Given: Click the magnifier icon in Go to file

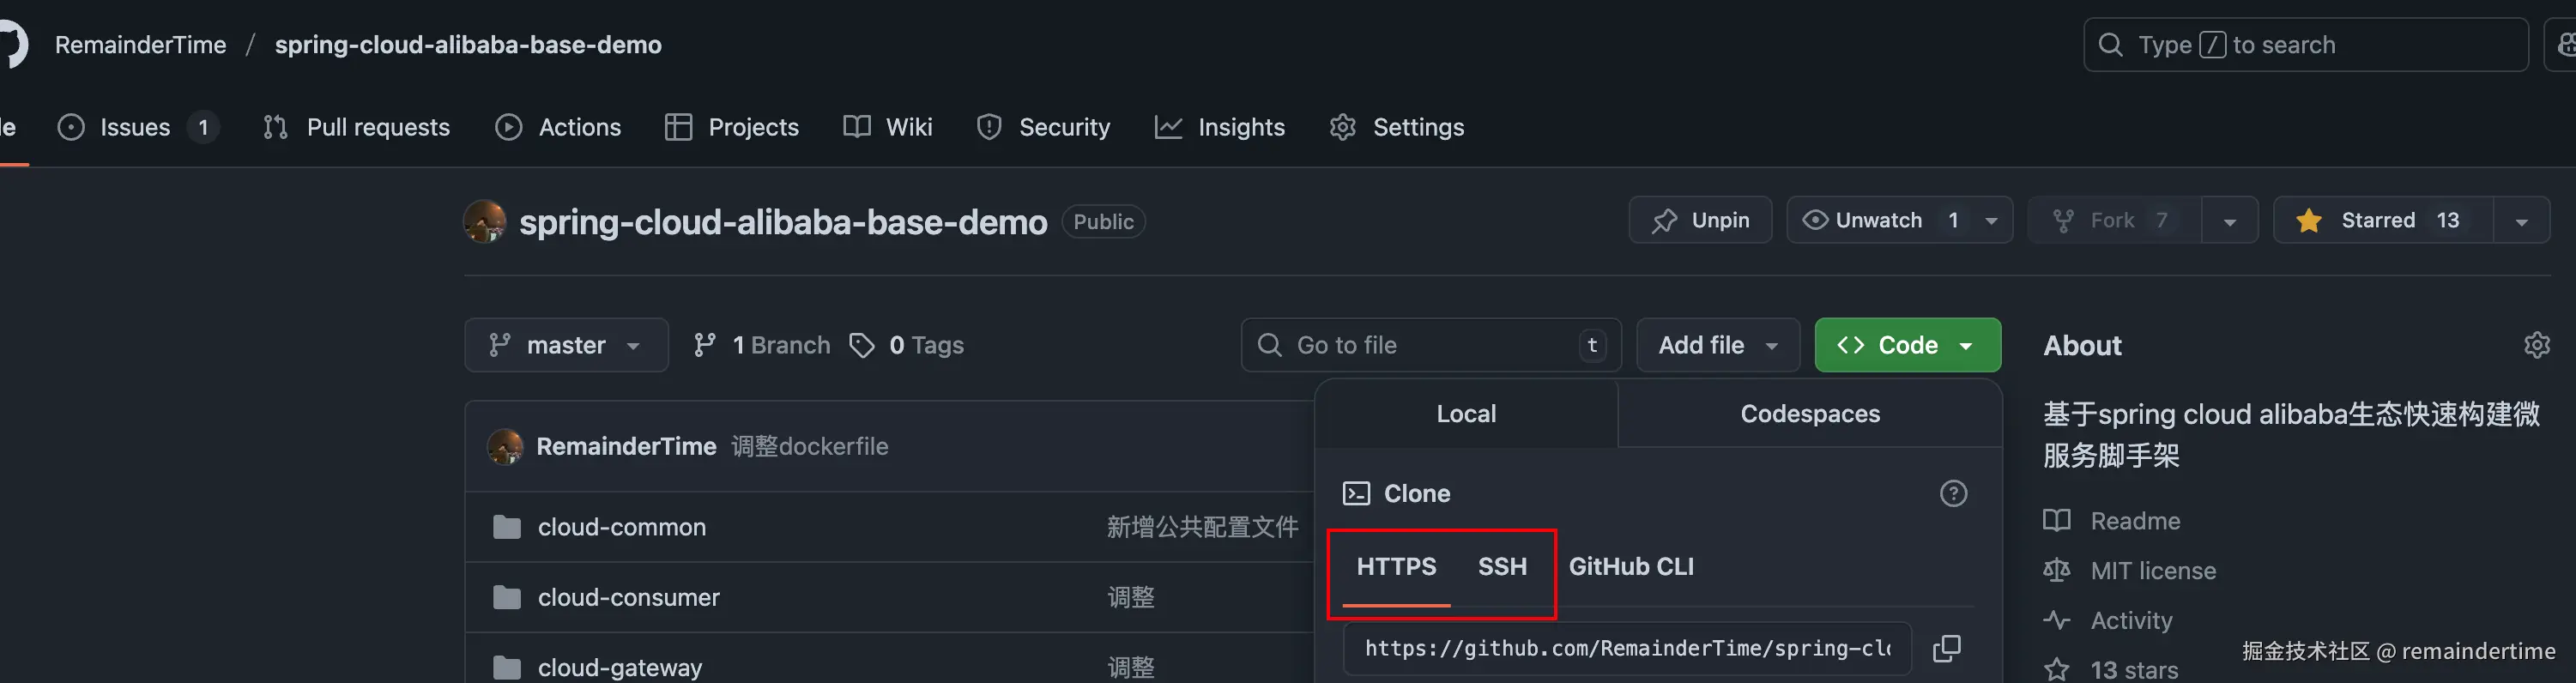Looking at the screenshot, I should 1269,345.
